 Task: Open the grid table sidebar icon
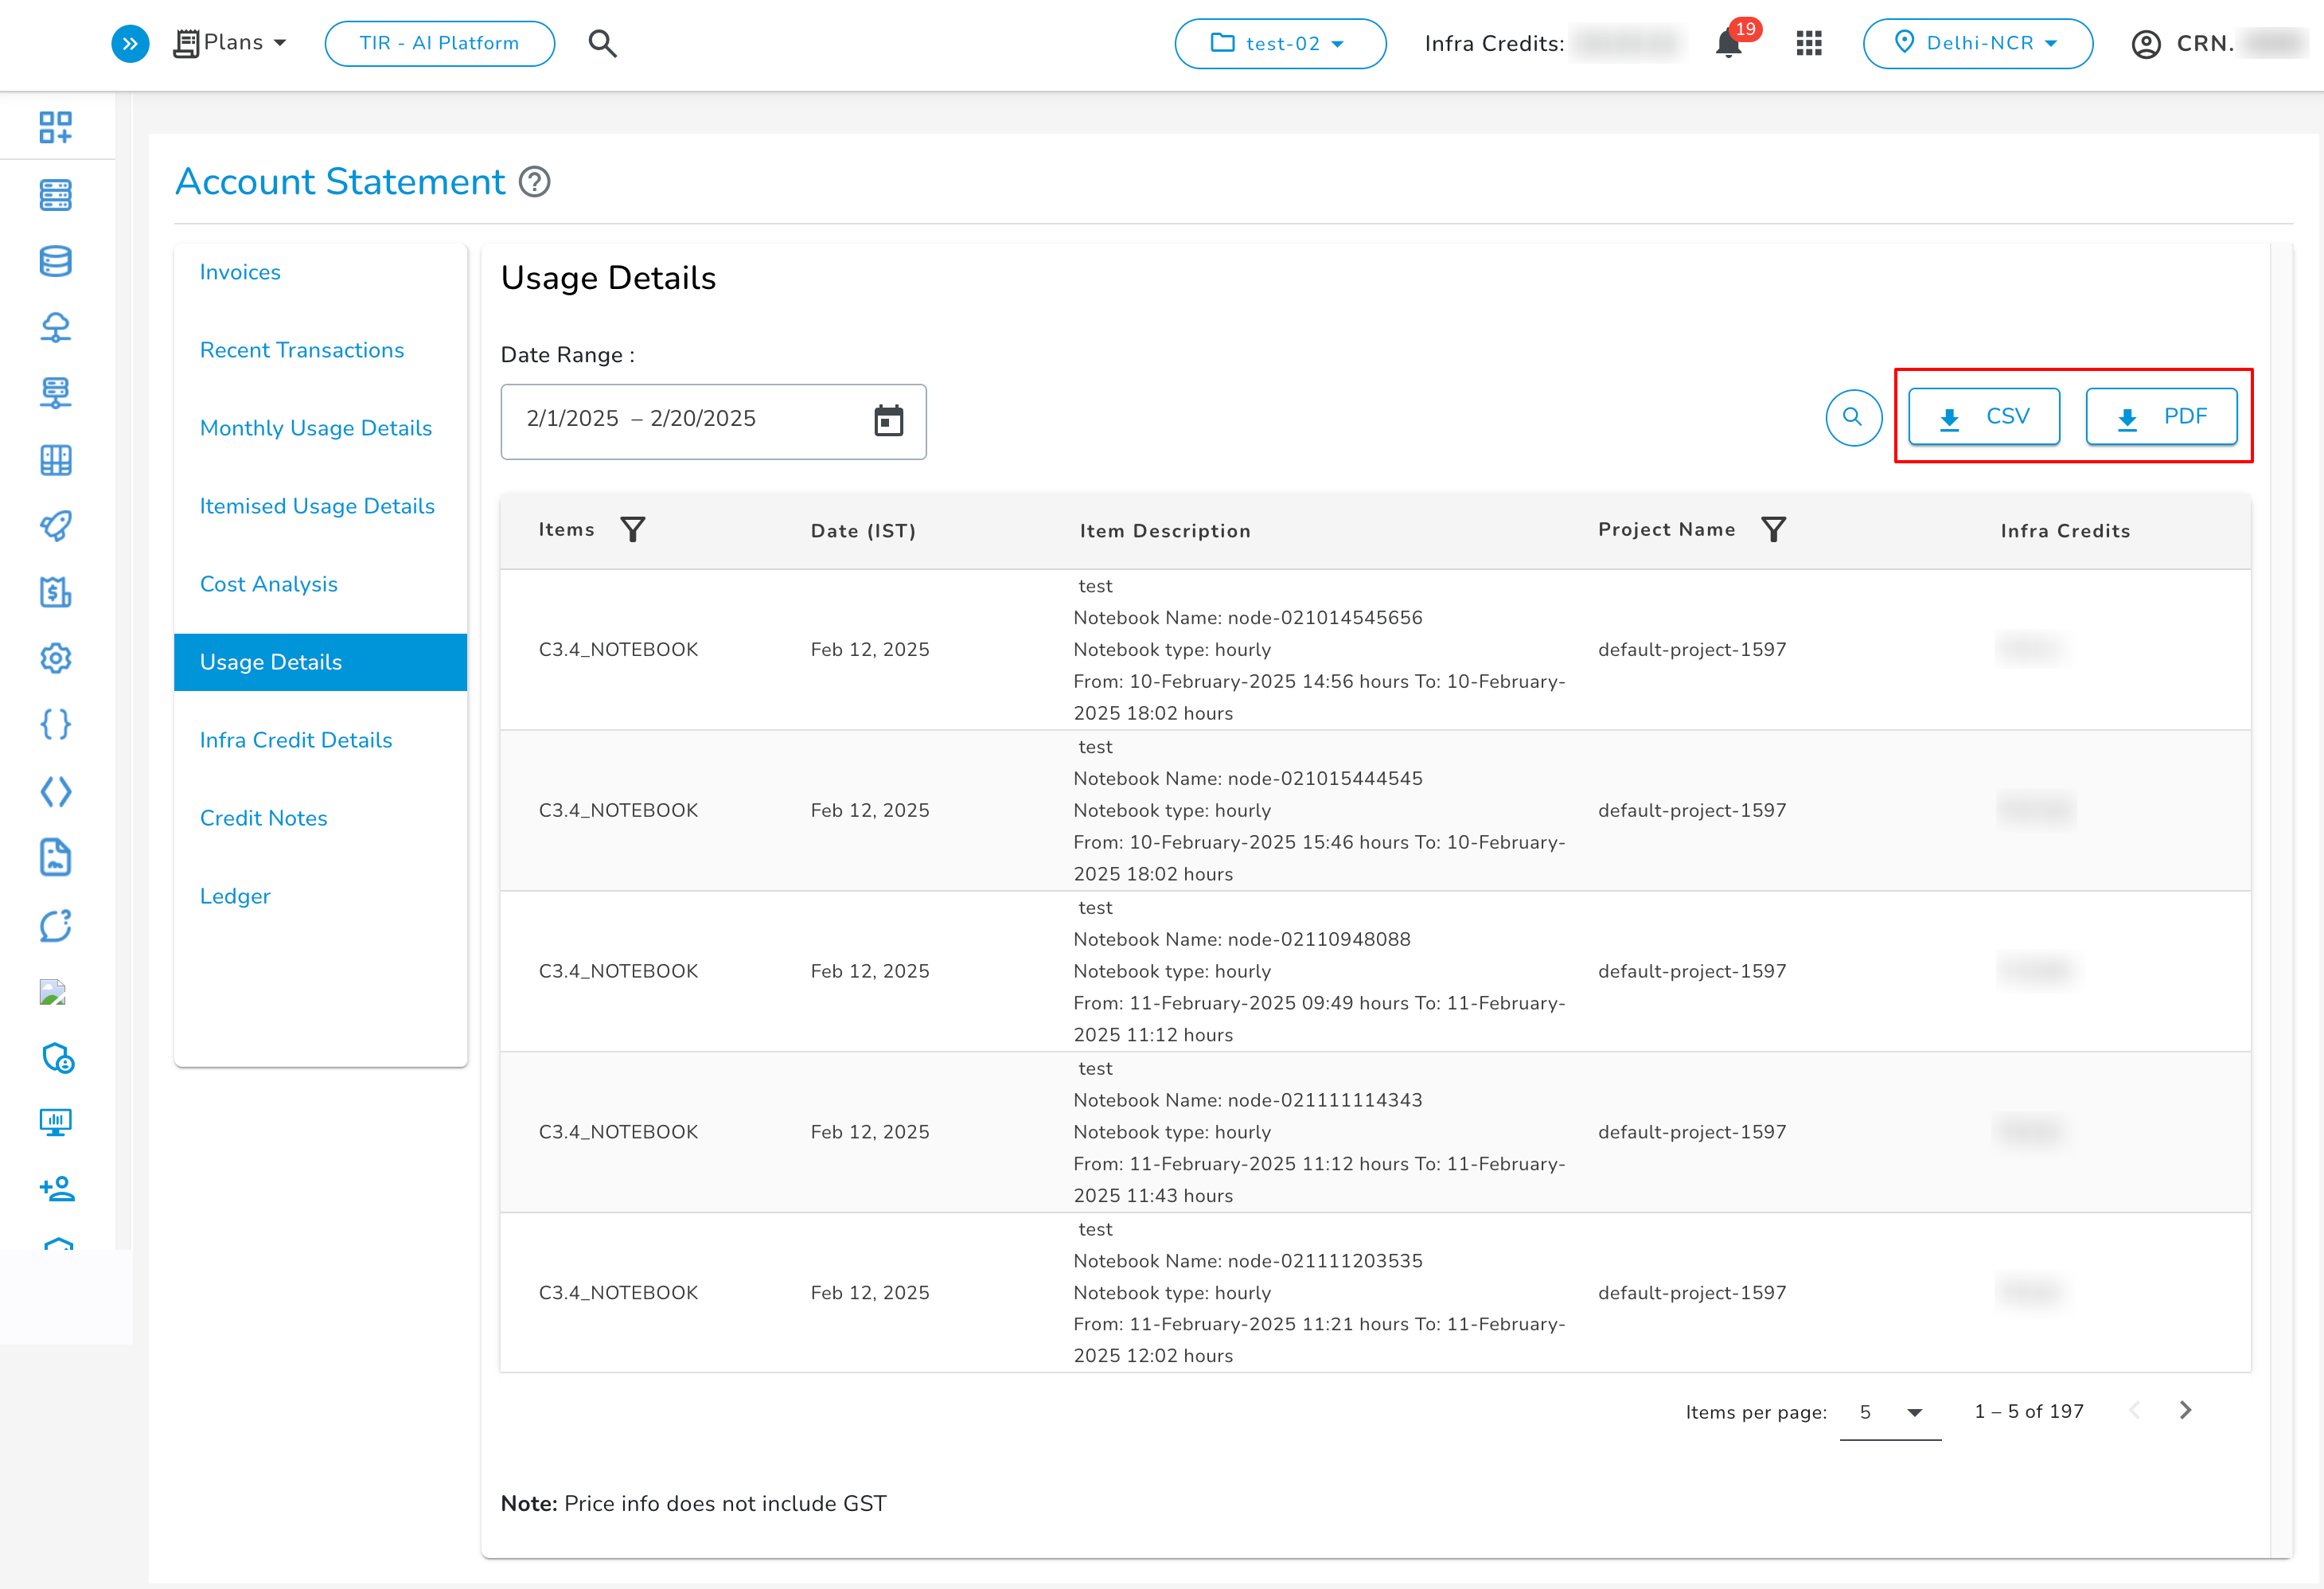[56, 460]
